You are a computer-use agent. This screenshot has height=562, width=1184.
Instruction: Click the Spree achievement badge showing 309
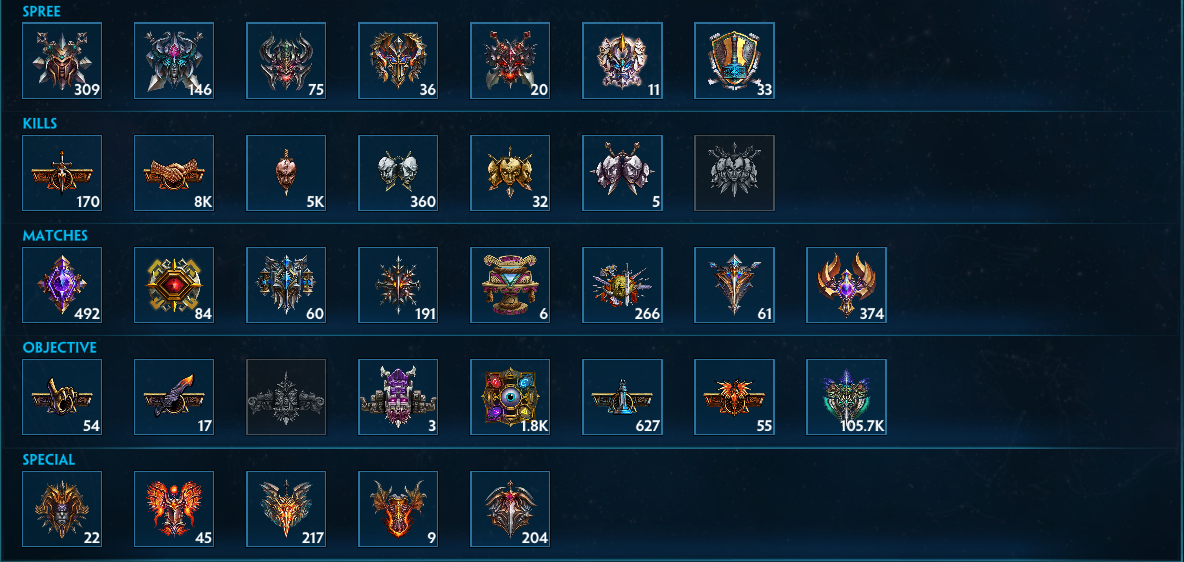pyautogui.click(x=62, y=60)
